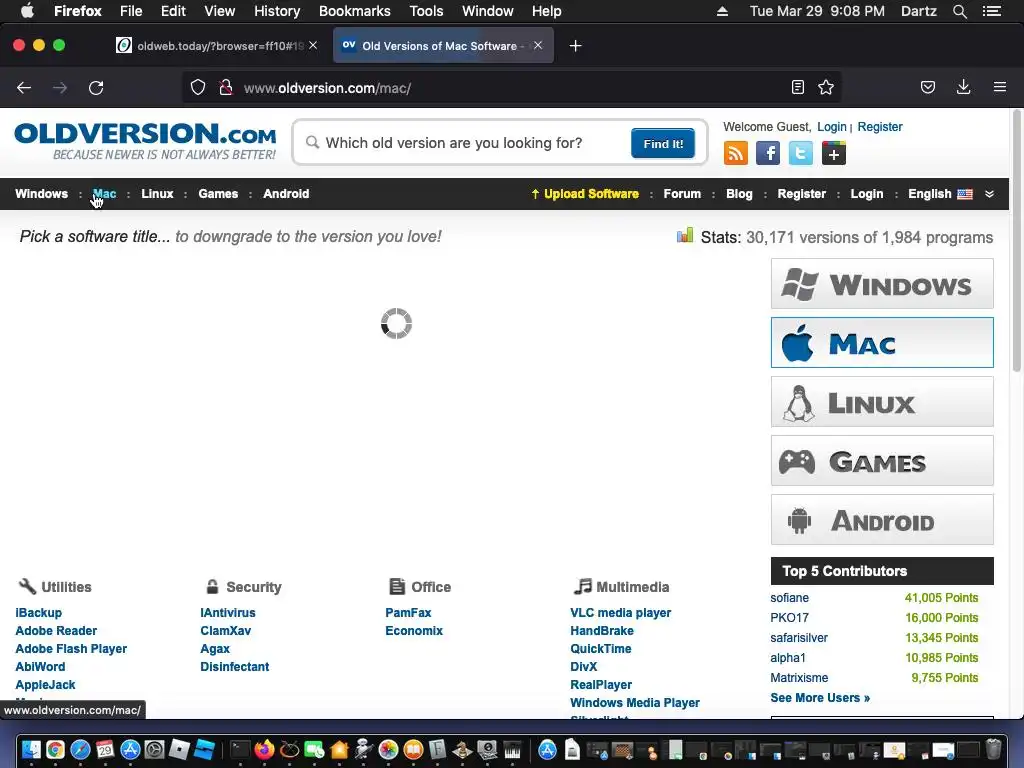Click the Find It! button
Viewport: 1024px width, 768px height.
(x=663, y=144)
